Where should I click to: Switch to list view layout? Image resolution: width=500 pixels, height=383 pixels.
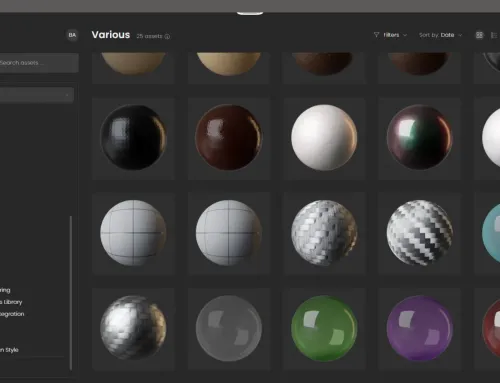coord(494,35)
